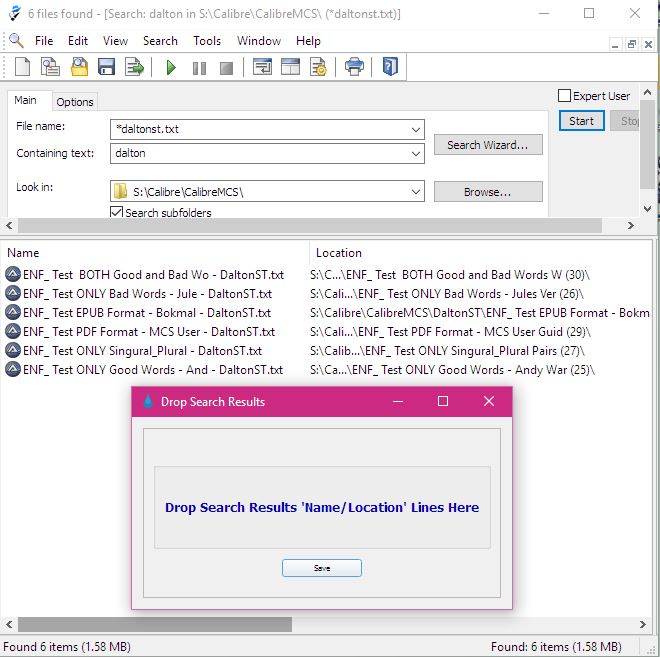Open the Help menu

(308, 41)
